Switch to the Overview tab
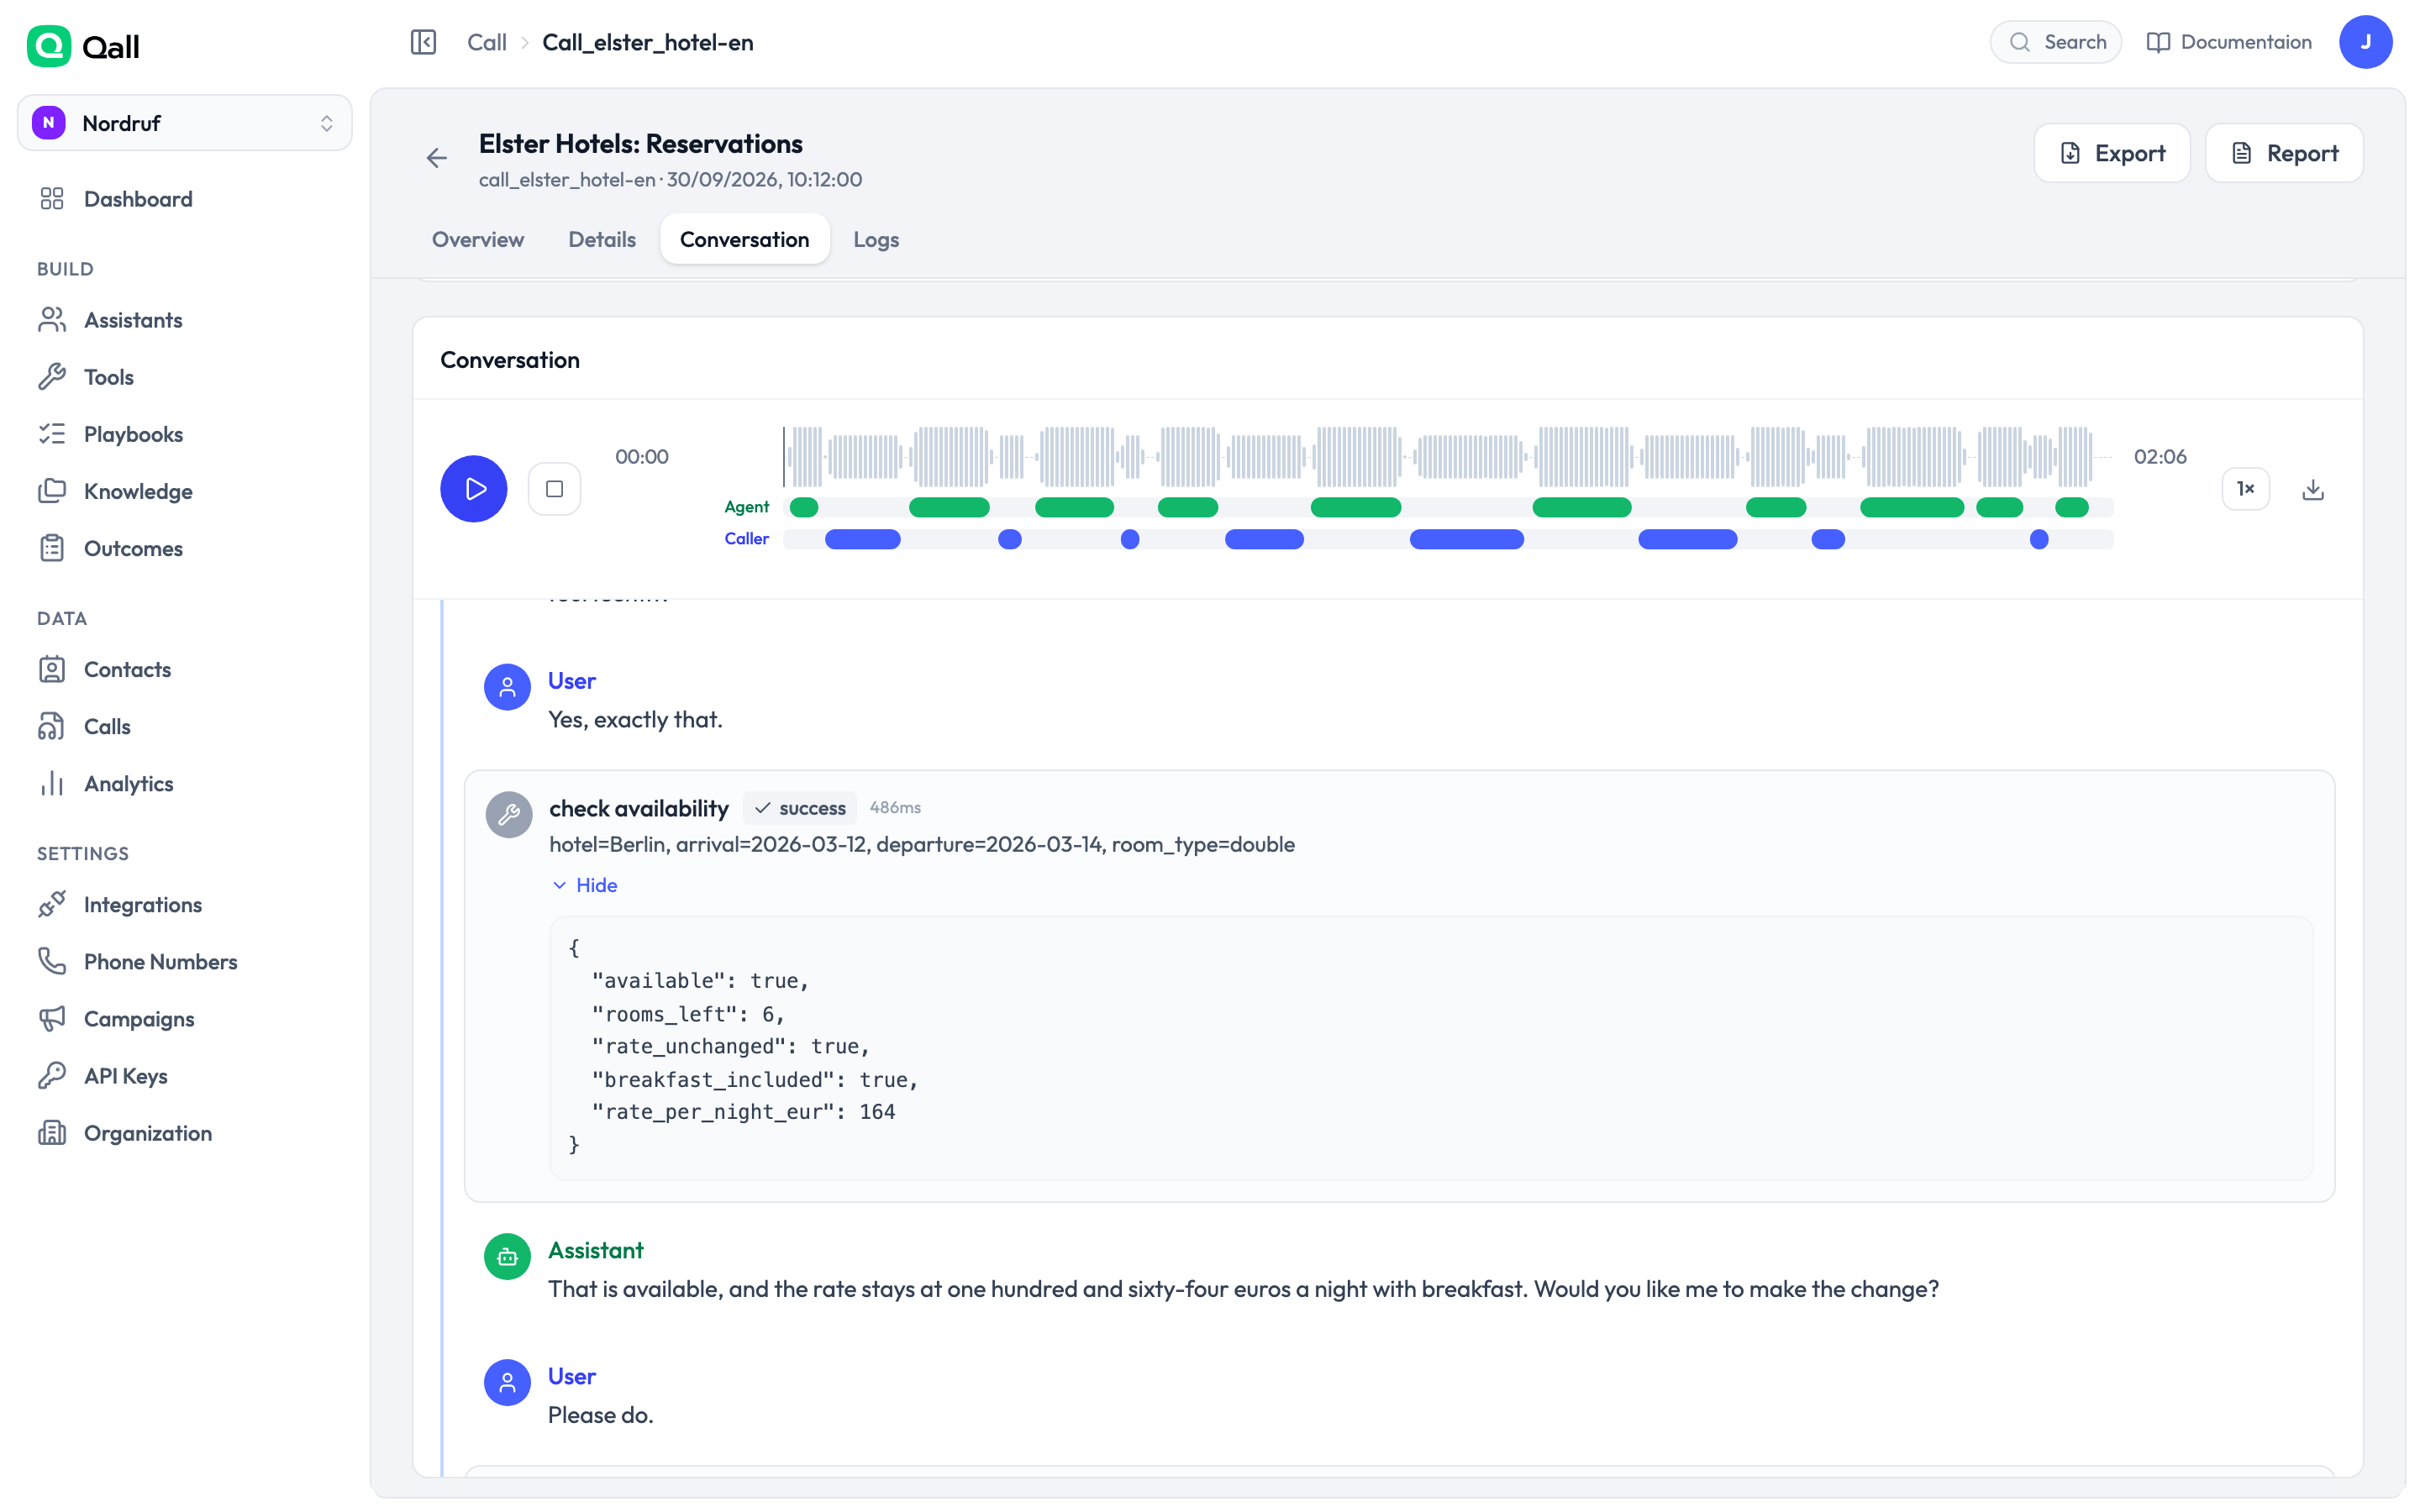Image resolution: width=2420 pixels, height=1512 pixels. pyautogui.click(x=478, y=239)
